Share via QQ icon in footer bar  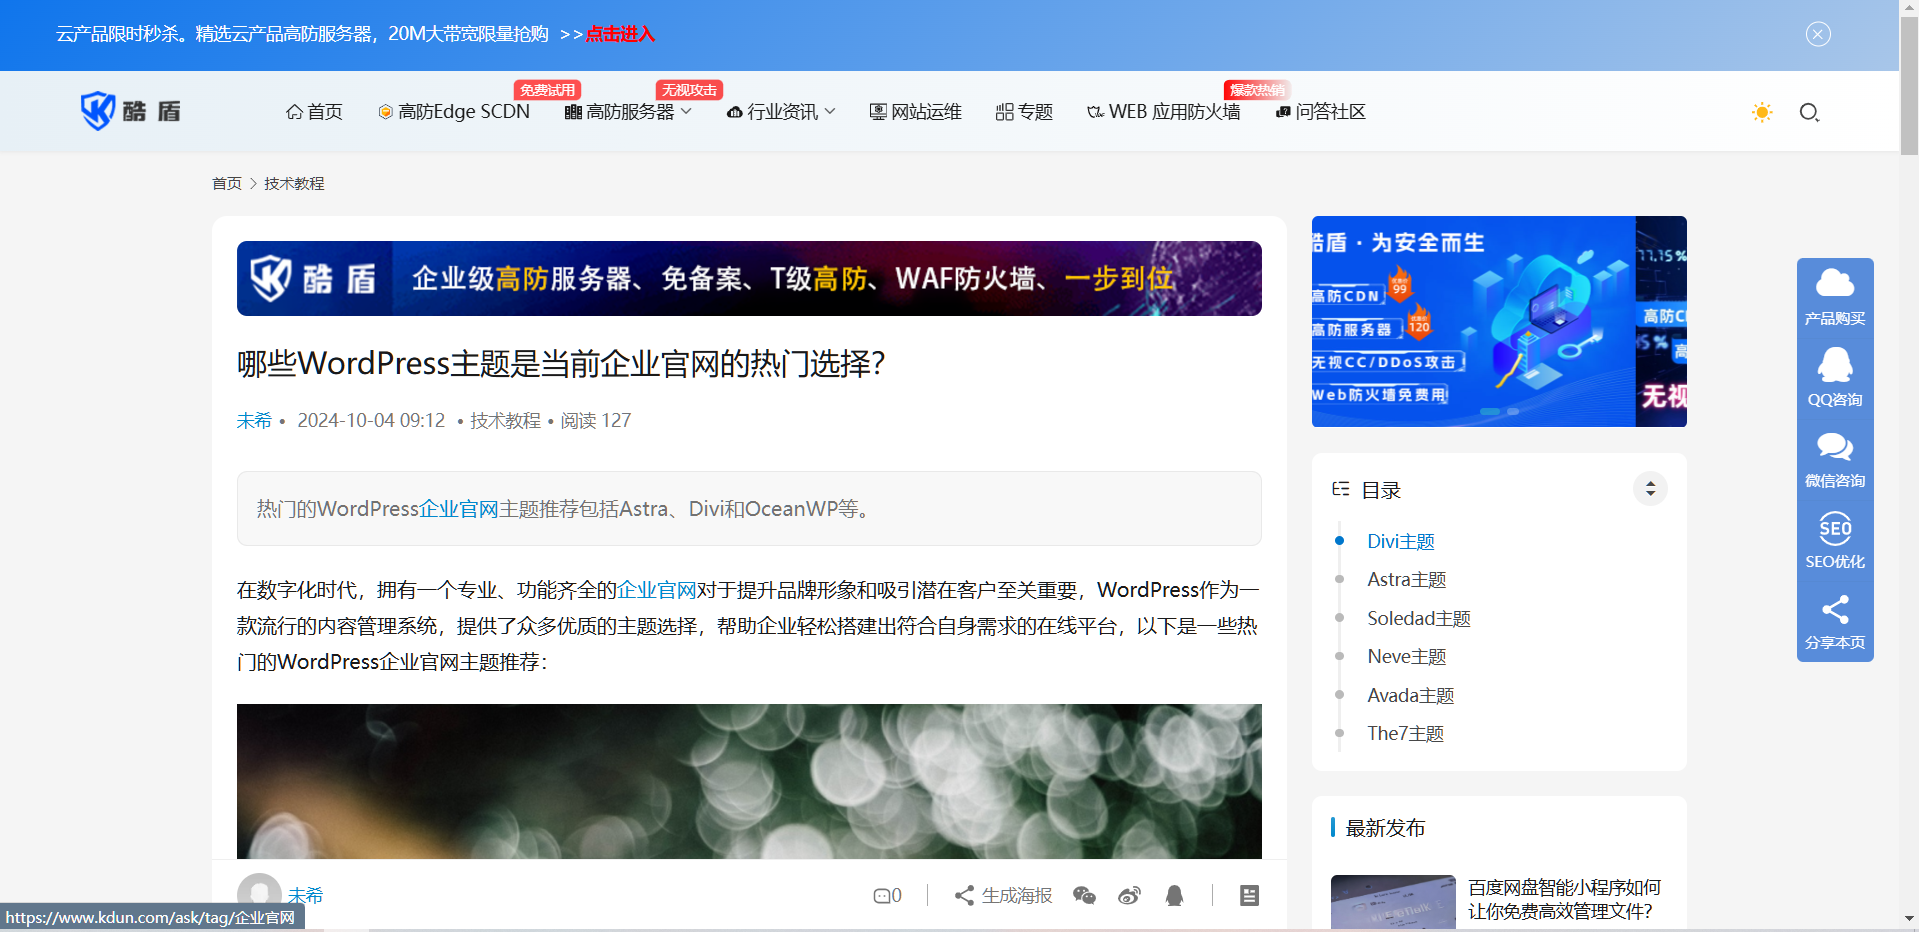(x=1175, y=895)
